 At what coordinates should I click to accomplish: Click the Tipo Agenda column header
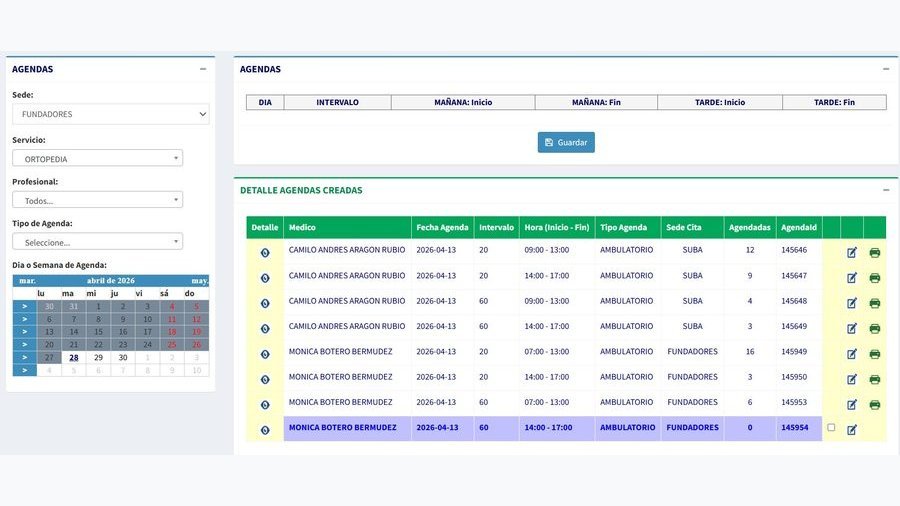[628, 227]
